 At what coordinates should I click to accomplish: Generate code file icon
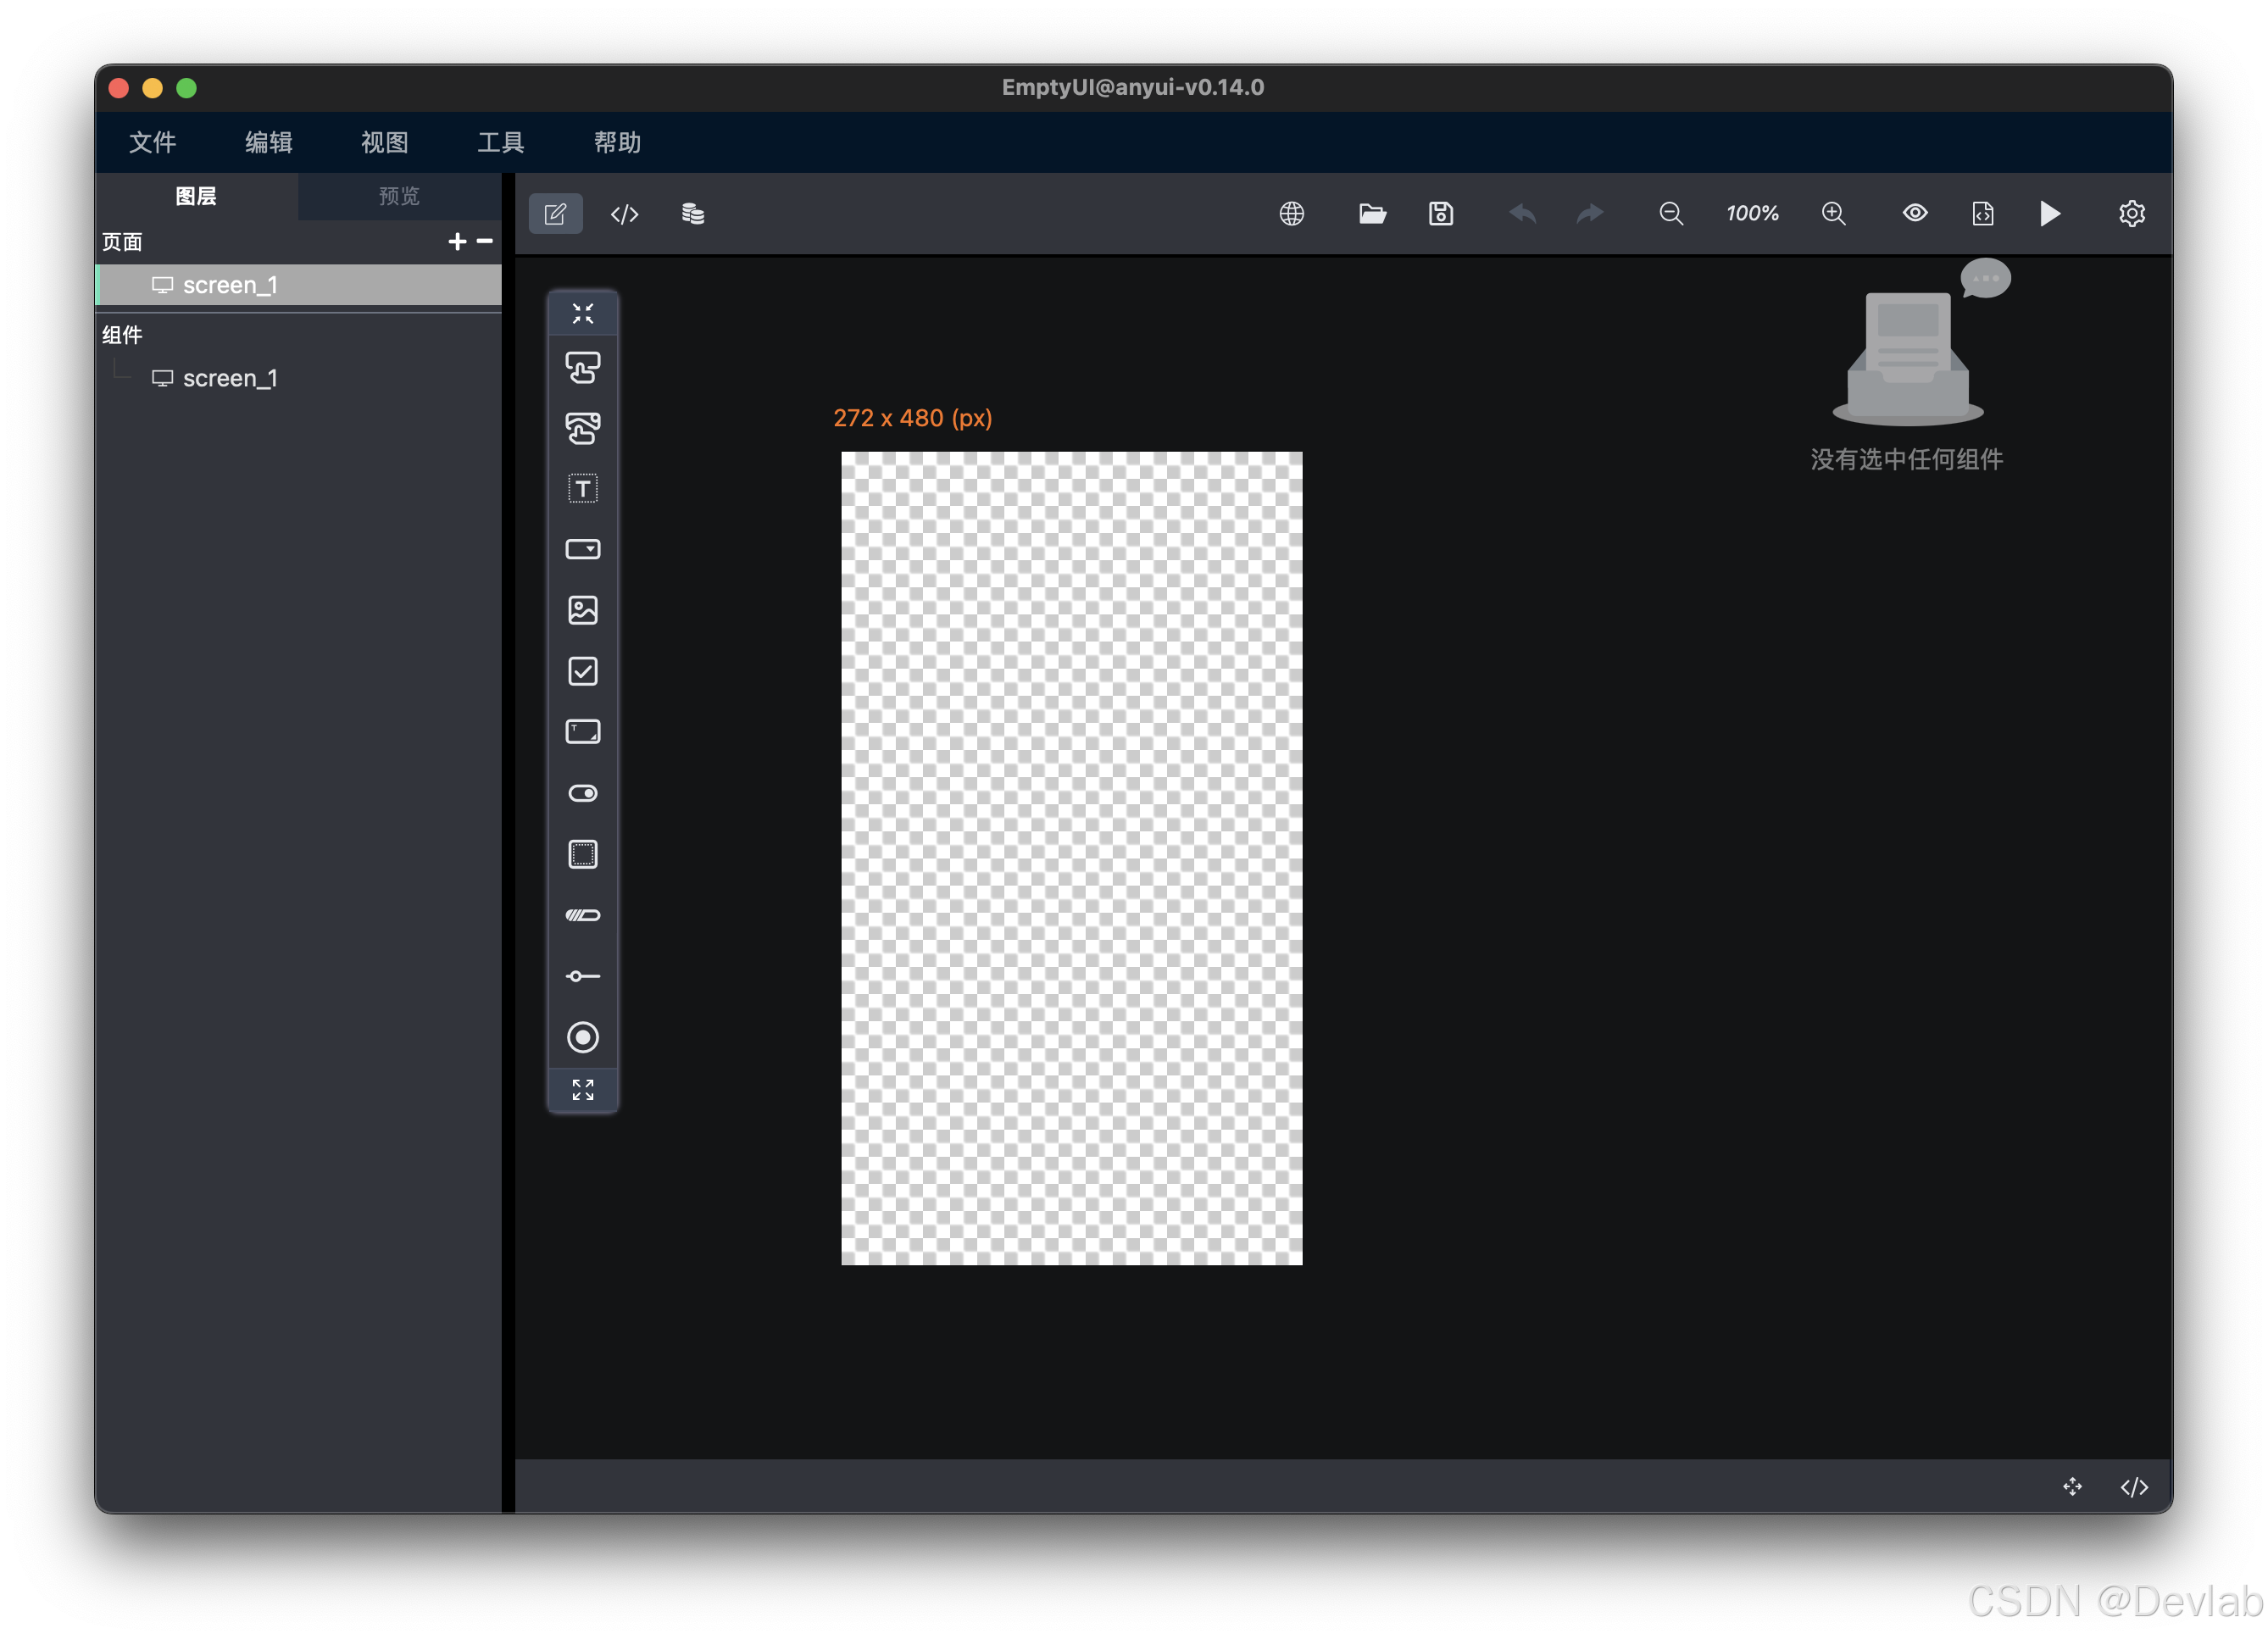coord(1983,214)
